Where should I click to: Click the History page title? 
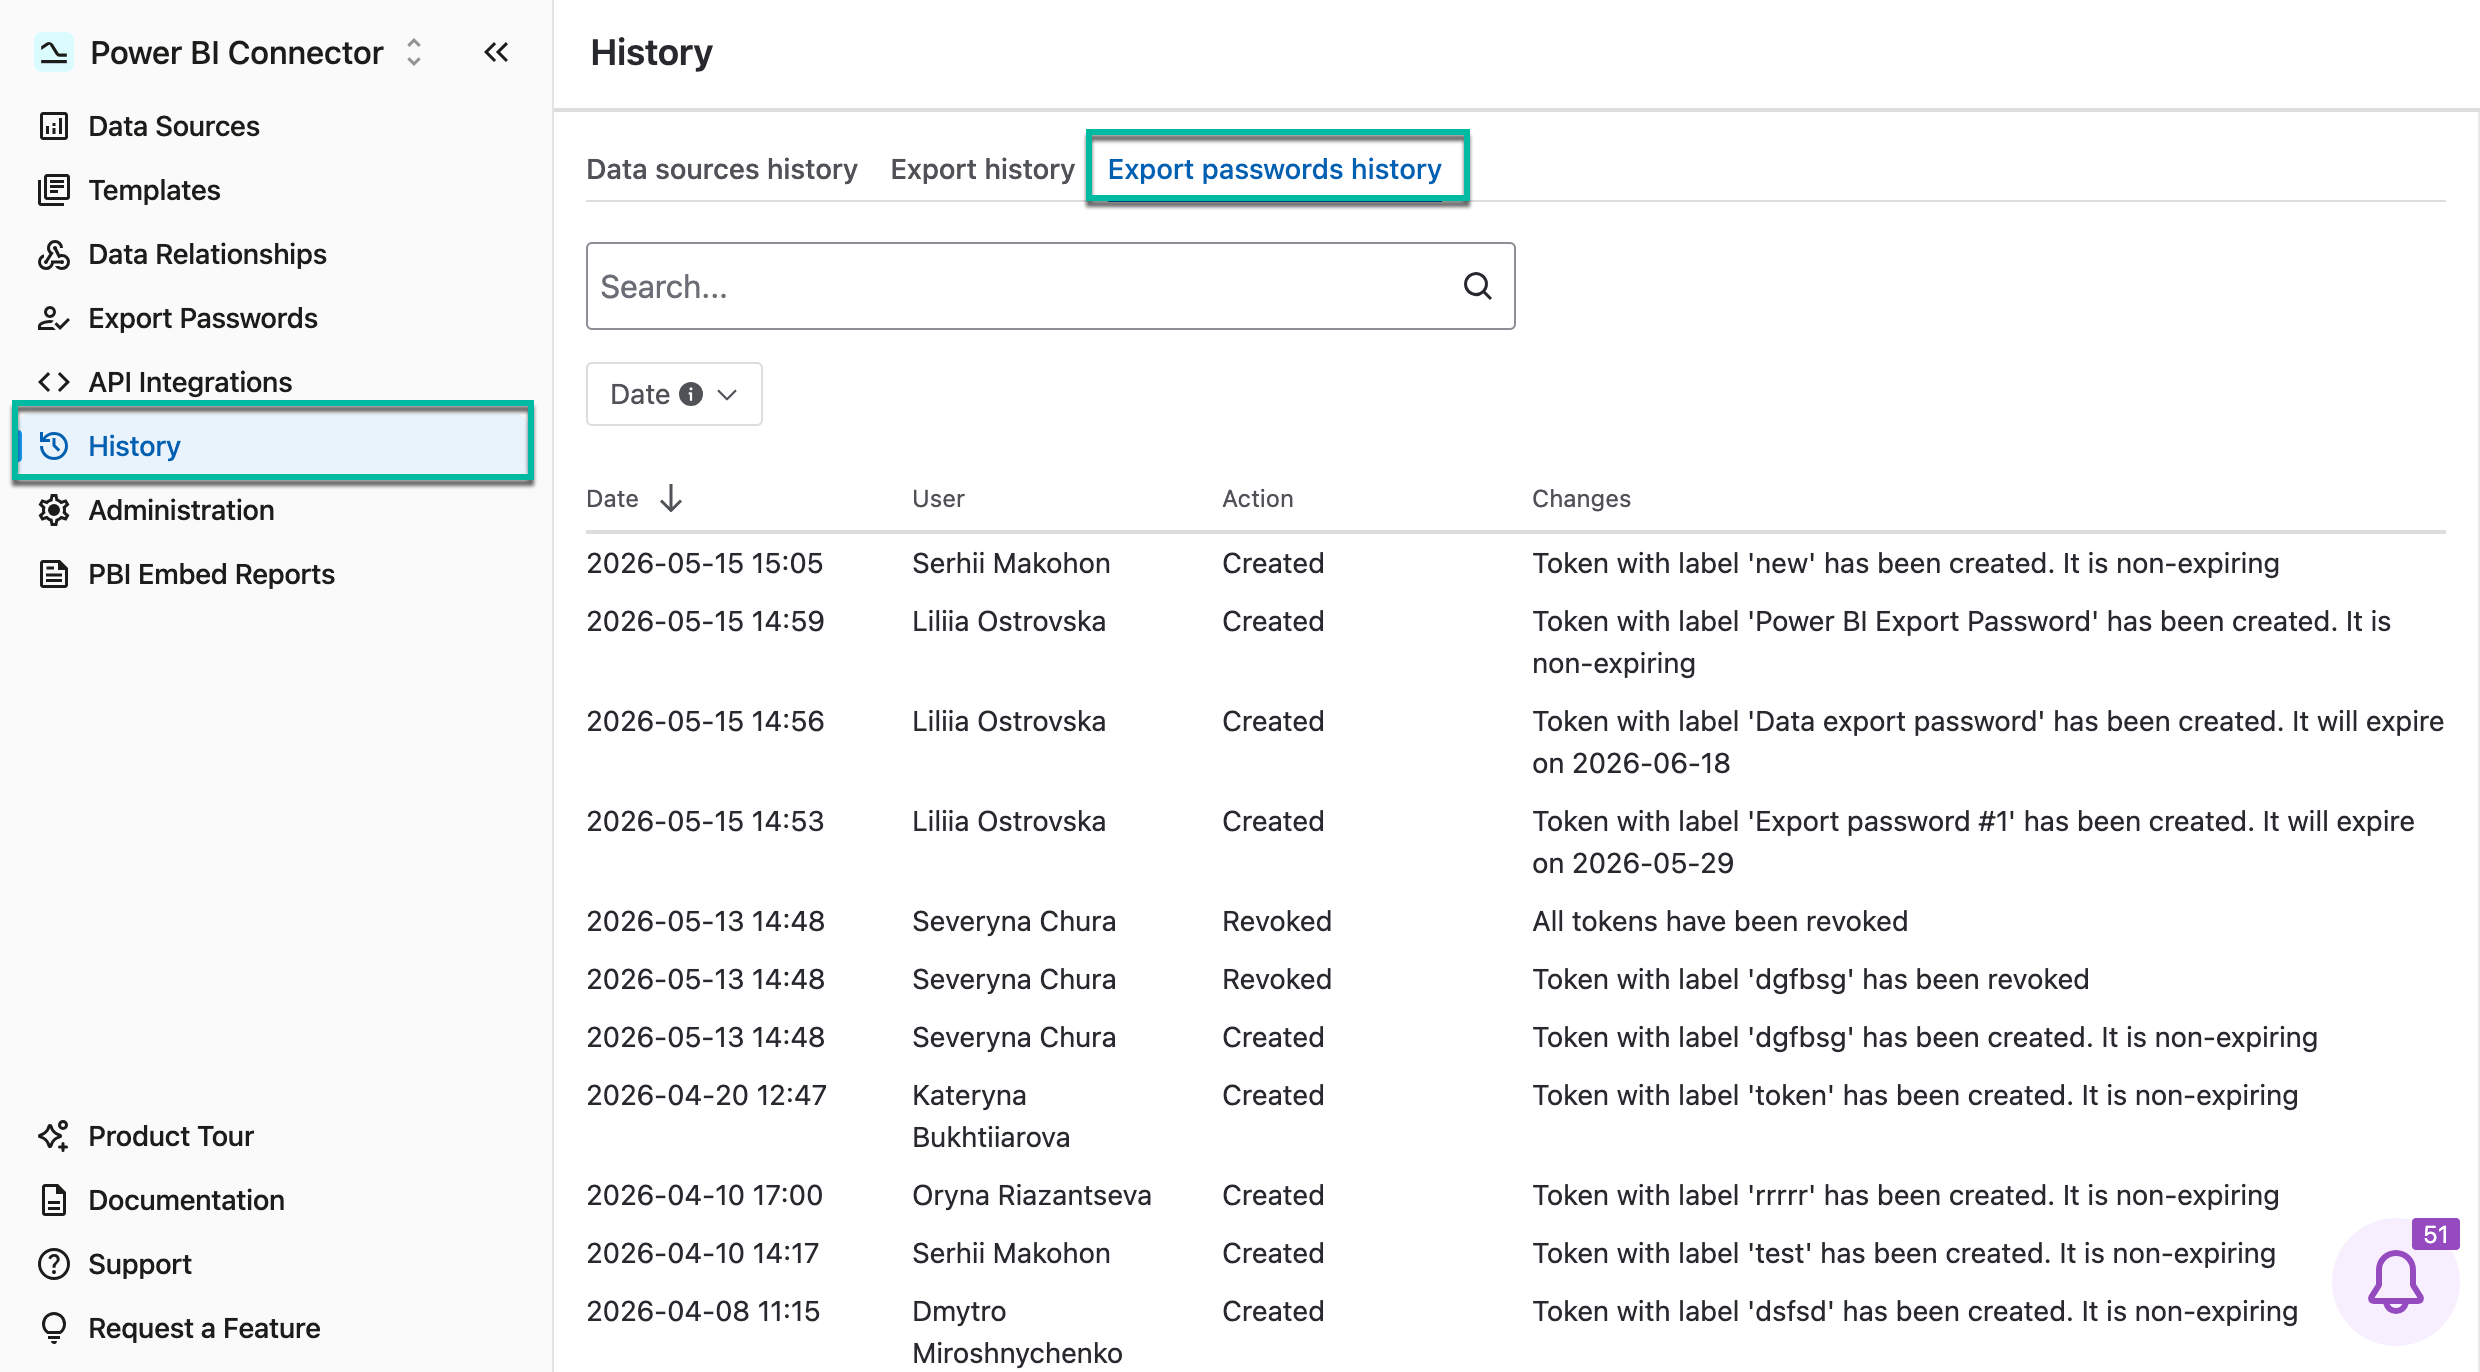[651, 52]
